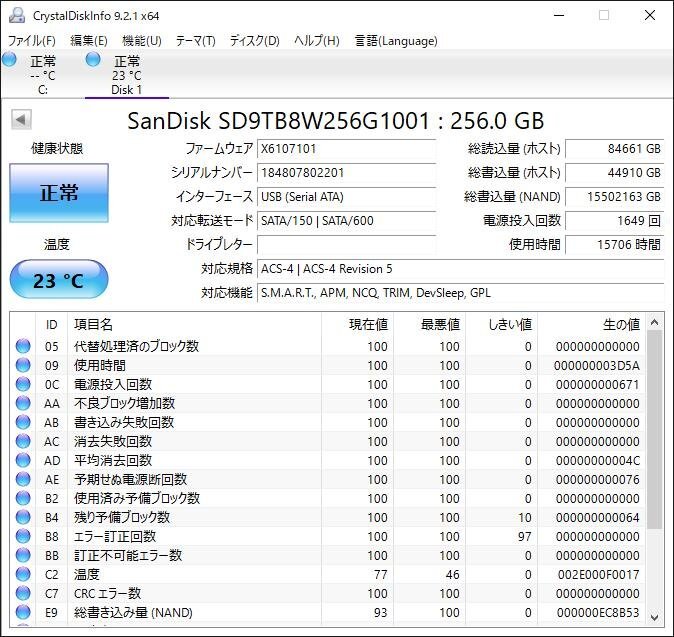Open the 機能(U) menu
The height and width of the screenshot is (637, 674).
141,41
